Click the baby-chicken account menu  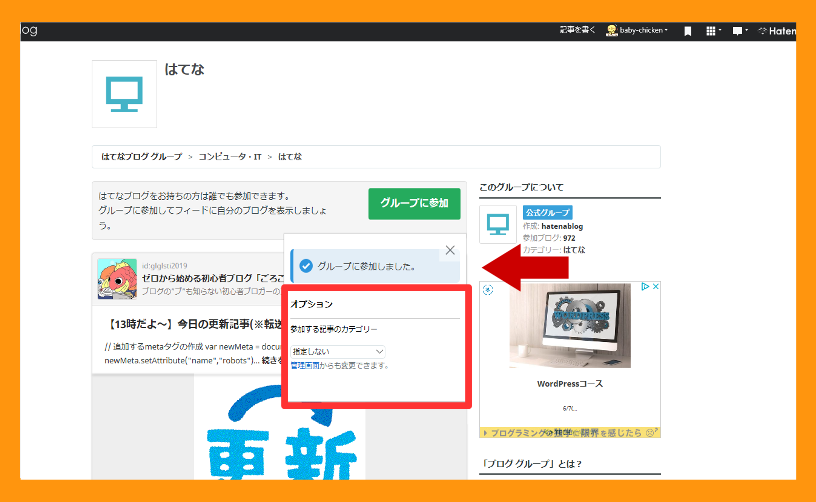(x=637, y=31)
